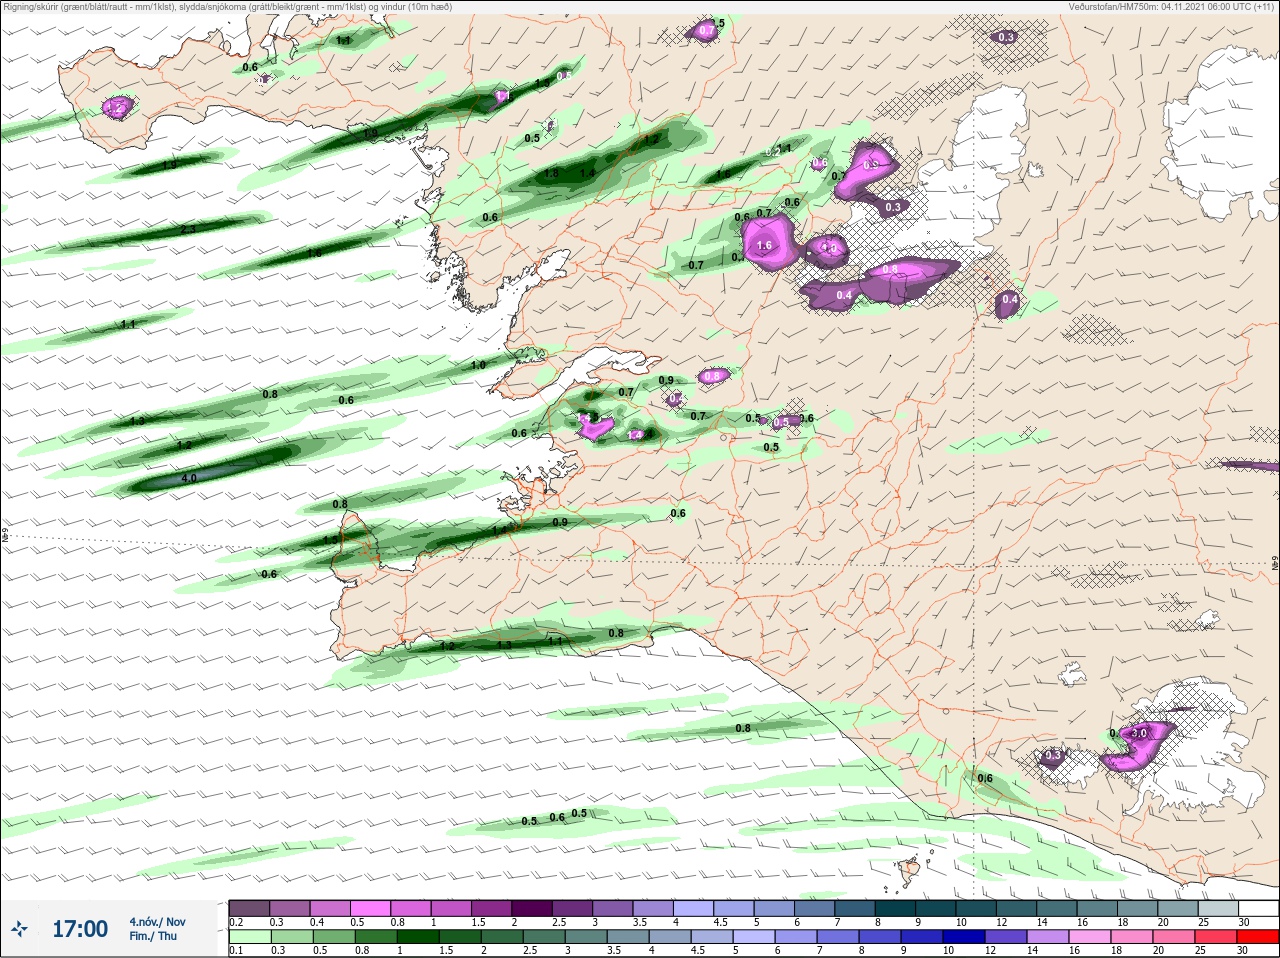Click the 4.0 rain value offshore
The image size is (1280, 958).
tap(188, 479)
